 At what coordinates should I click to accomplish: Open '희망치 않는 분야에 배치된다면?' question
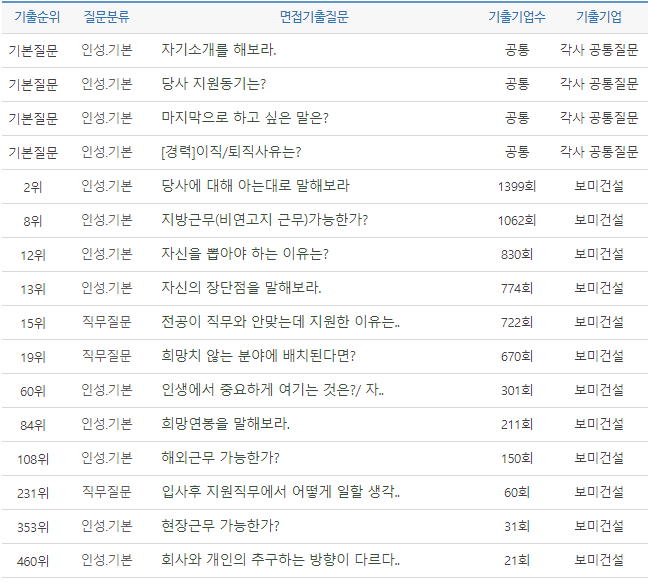pyautogui.click(x=258, y=356)
